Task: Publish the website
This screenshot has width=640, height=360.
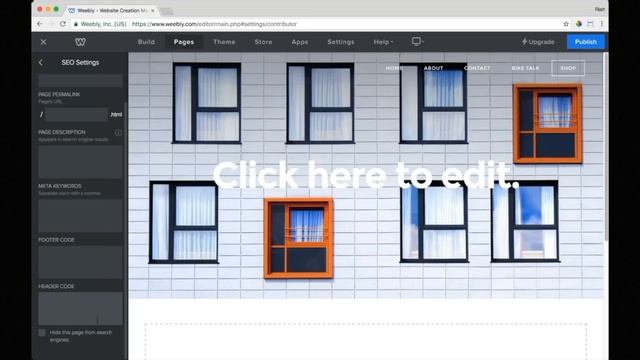Action: pos(586,42)
